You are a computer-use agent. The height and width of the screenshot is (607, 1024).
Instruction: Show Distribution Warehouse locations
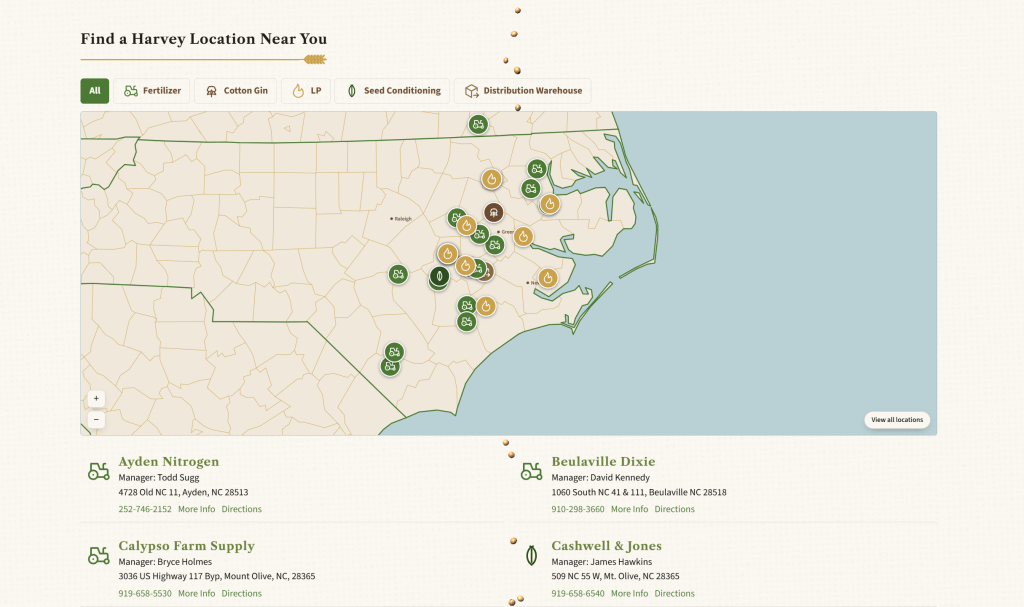pyautogui.click(x=522, y=91)
